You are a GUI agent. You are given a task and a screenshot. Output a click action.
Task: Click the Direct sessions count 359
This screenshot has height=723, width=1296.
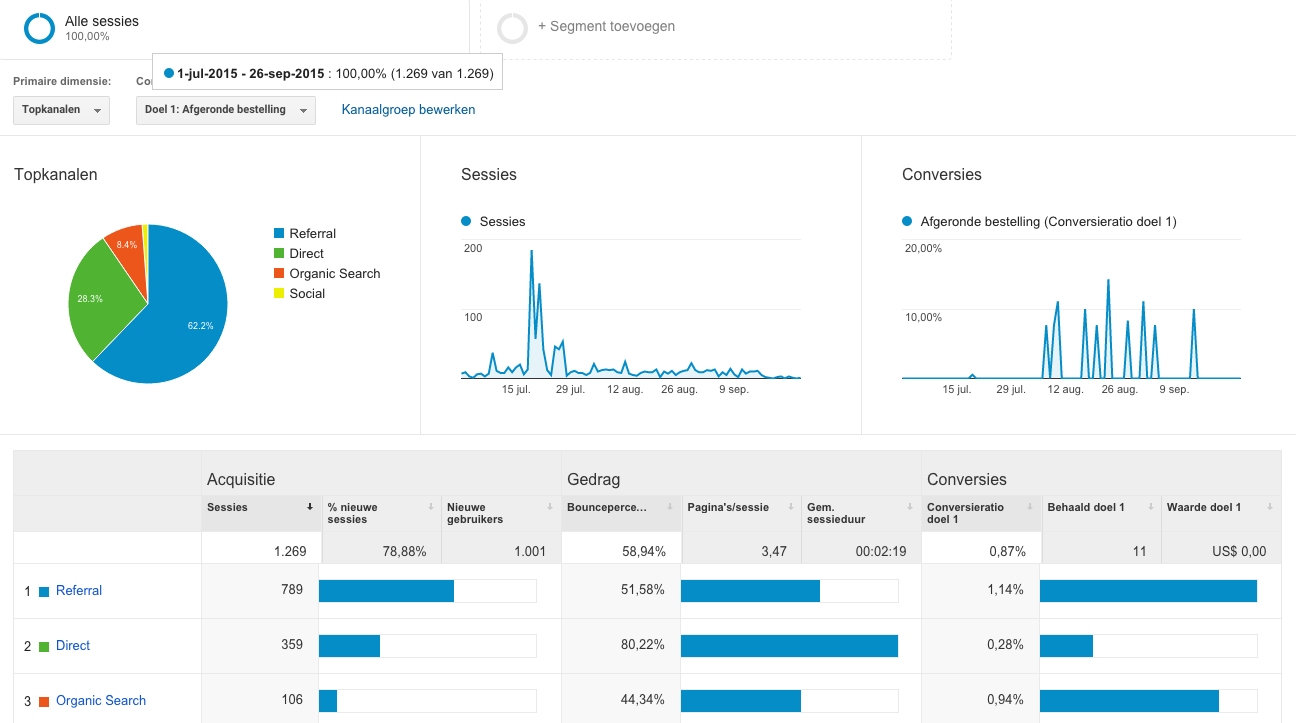pyautogui.click(x=292, y=645)
